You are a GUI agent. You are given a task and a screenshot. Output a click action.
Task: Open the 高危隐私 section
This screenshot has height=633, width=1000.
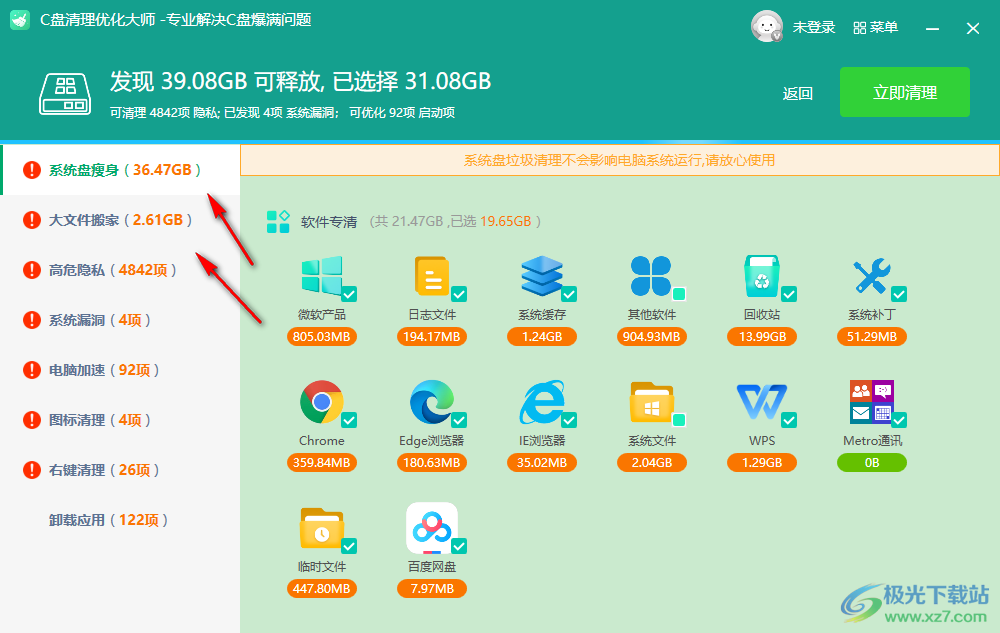point(120,270)
